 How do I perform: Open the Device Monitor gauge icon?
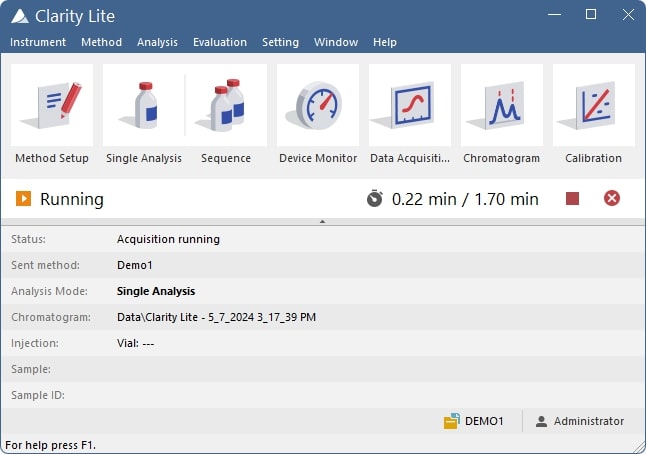[x=318, y=105]
